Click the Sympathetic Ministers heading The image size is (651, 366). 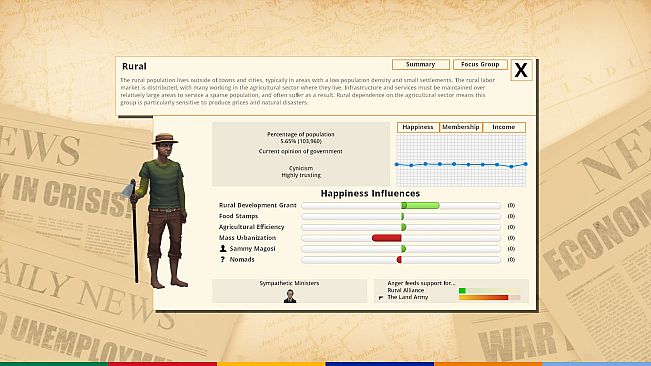coord(289,283)
